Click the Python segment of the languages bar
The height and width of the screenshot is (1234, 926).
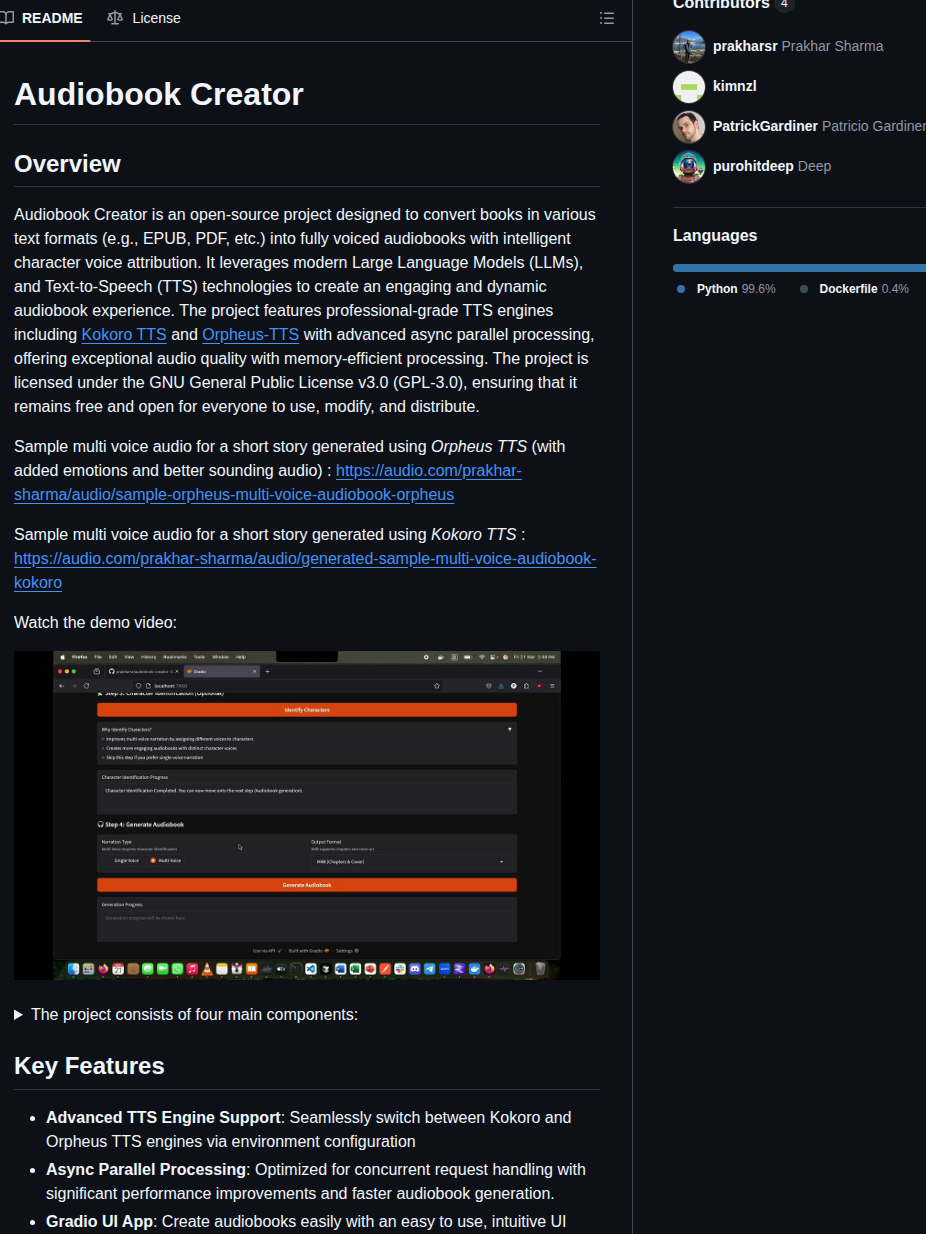coord(798,268)
